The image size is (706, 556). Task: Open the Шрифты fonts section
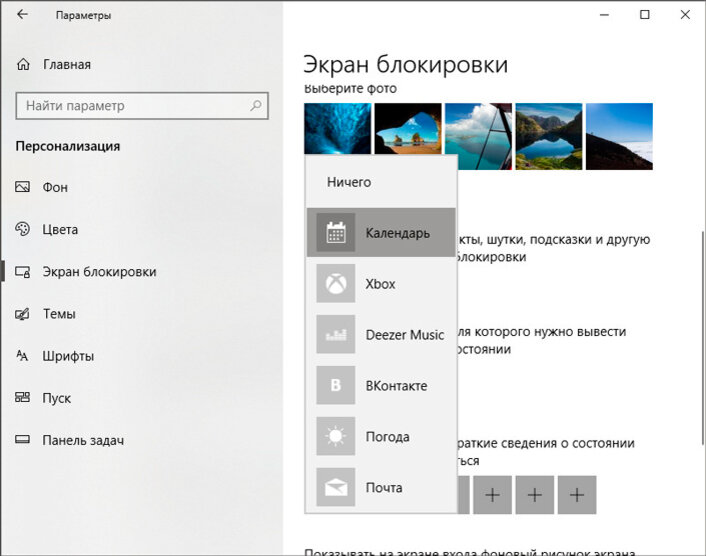pyautogui.click(x=68, y=356)
